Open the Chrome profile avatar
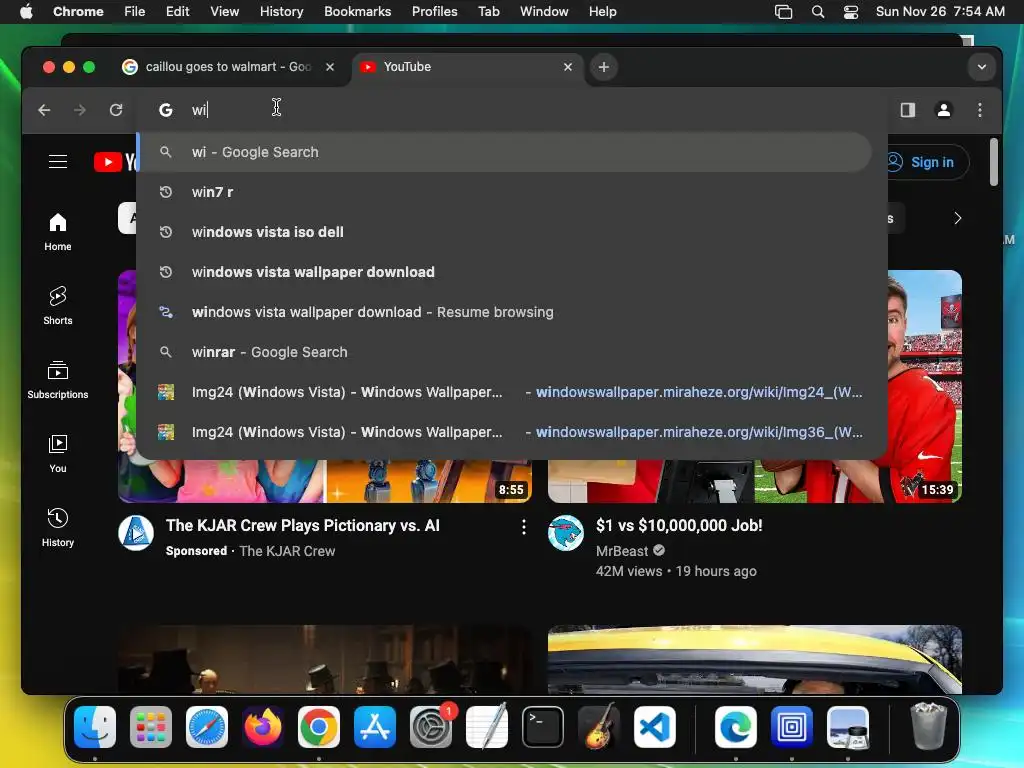 944,110
